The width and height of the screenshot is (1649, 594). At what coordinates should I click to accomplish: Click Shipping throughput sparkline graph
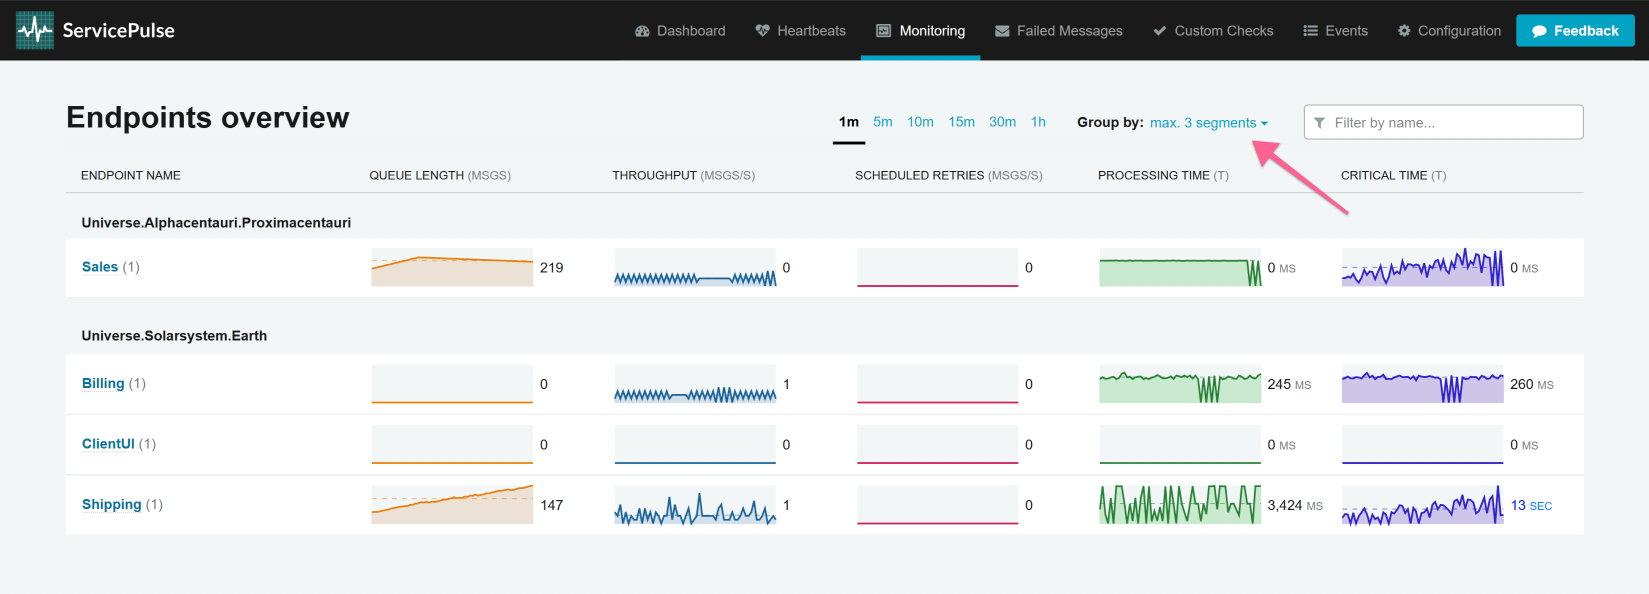pyautogui.click(x=695, y=505)
